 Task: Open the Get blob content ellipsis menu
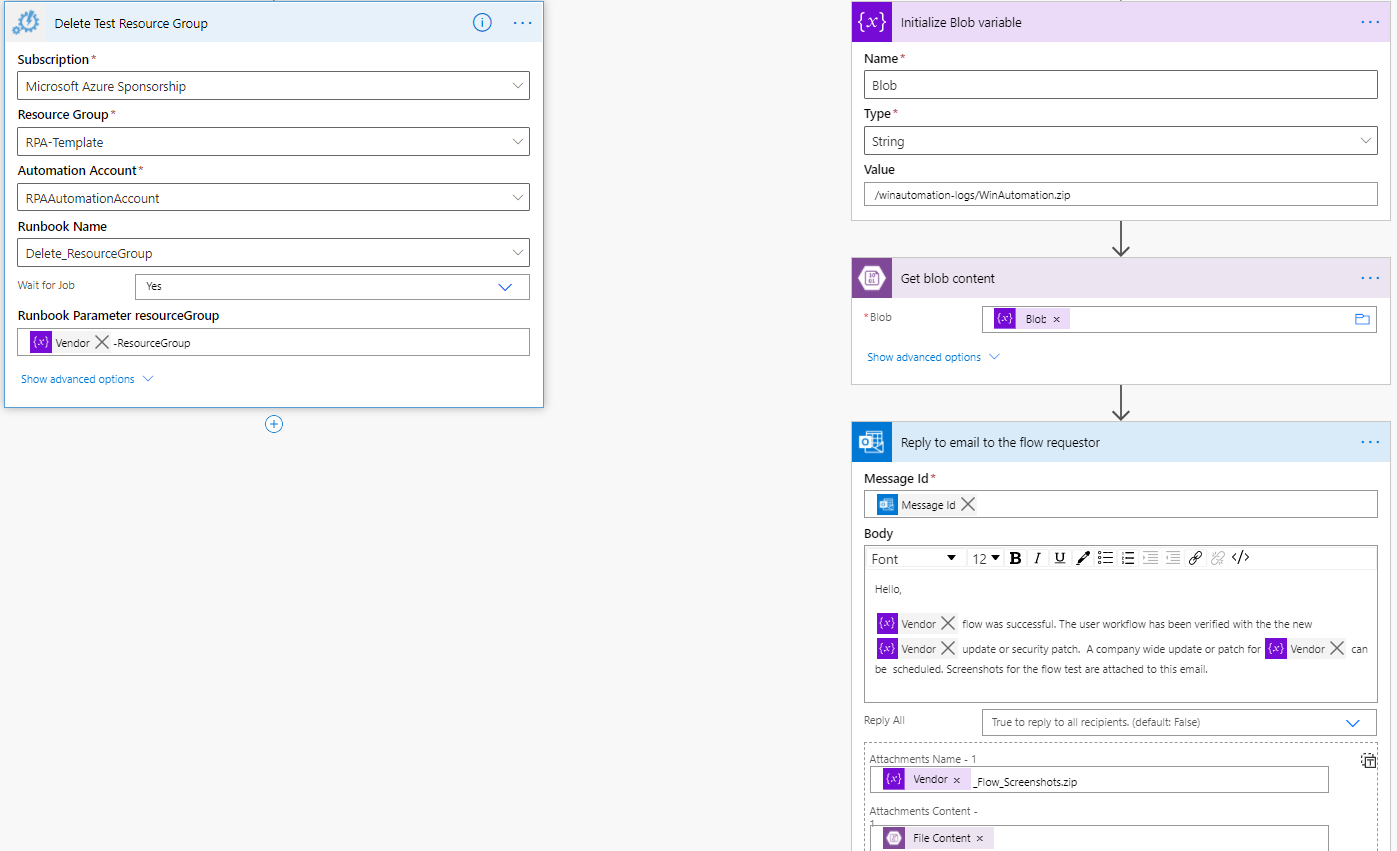1369,278
